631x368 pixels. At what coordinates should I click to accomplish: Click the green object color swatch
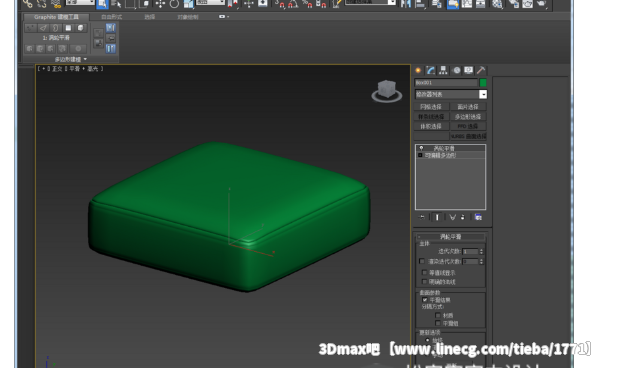point(483,83)
